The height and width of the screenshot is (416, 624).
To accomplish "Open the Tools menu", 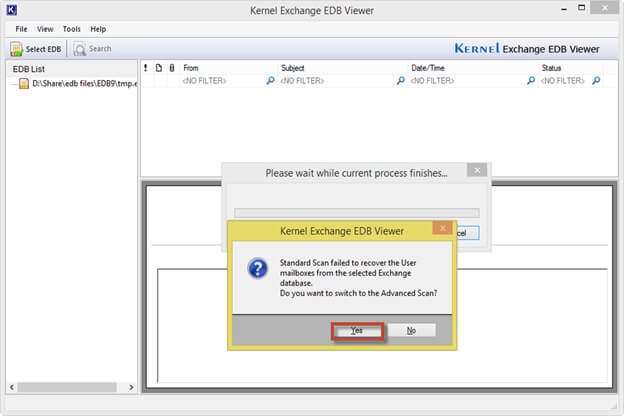I will pos(71,29).
